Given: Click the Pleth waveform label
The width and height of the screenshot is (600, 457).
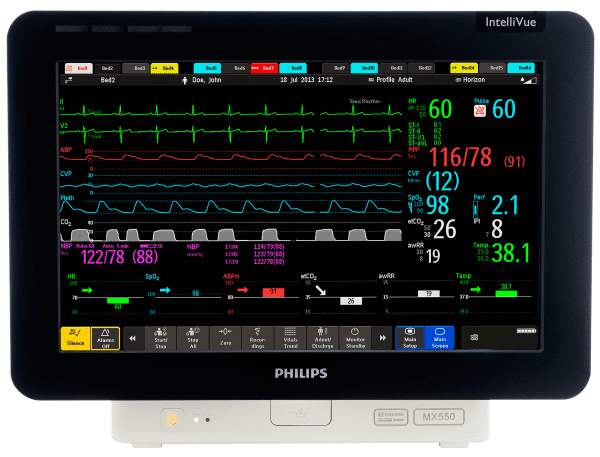Looking at the screenshot, I should click(67, 198).
